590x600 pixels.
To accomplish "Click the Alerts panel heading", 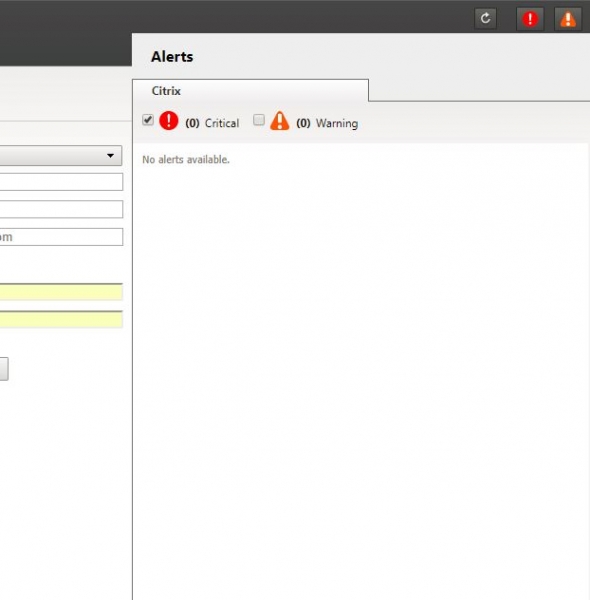I will click(172, 57).
